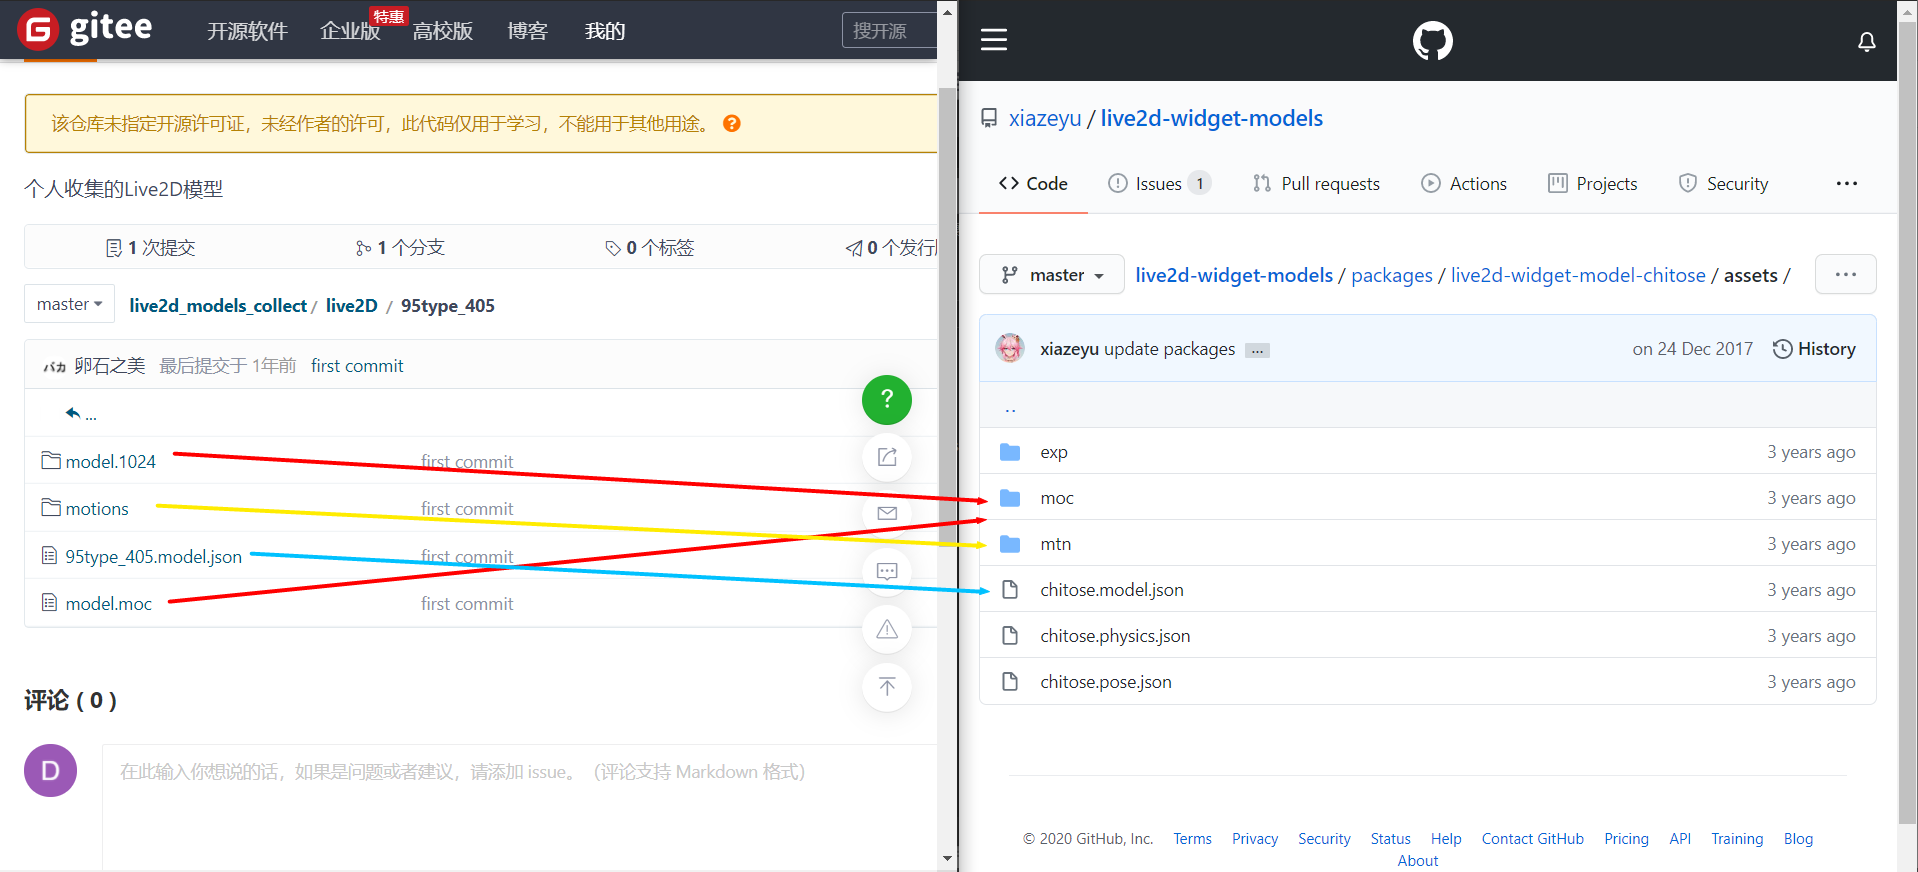The width and height of the screenshot is (1918, 872).
Task: Open Gitee master branch dropdown
Action: click(69, 304)
